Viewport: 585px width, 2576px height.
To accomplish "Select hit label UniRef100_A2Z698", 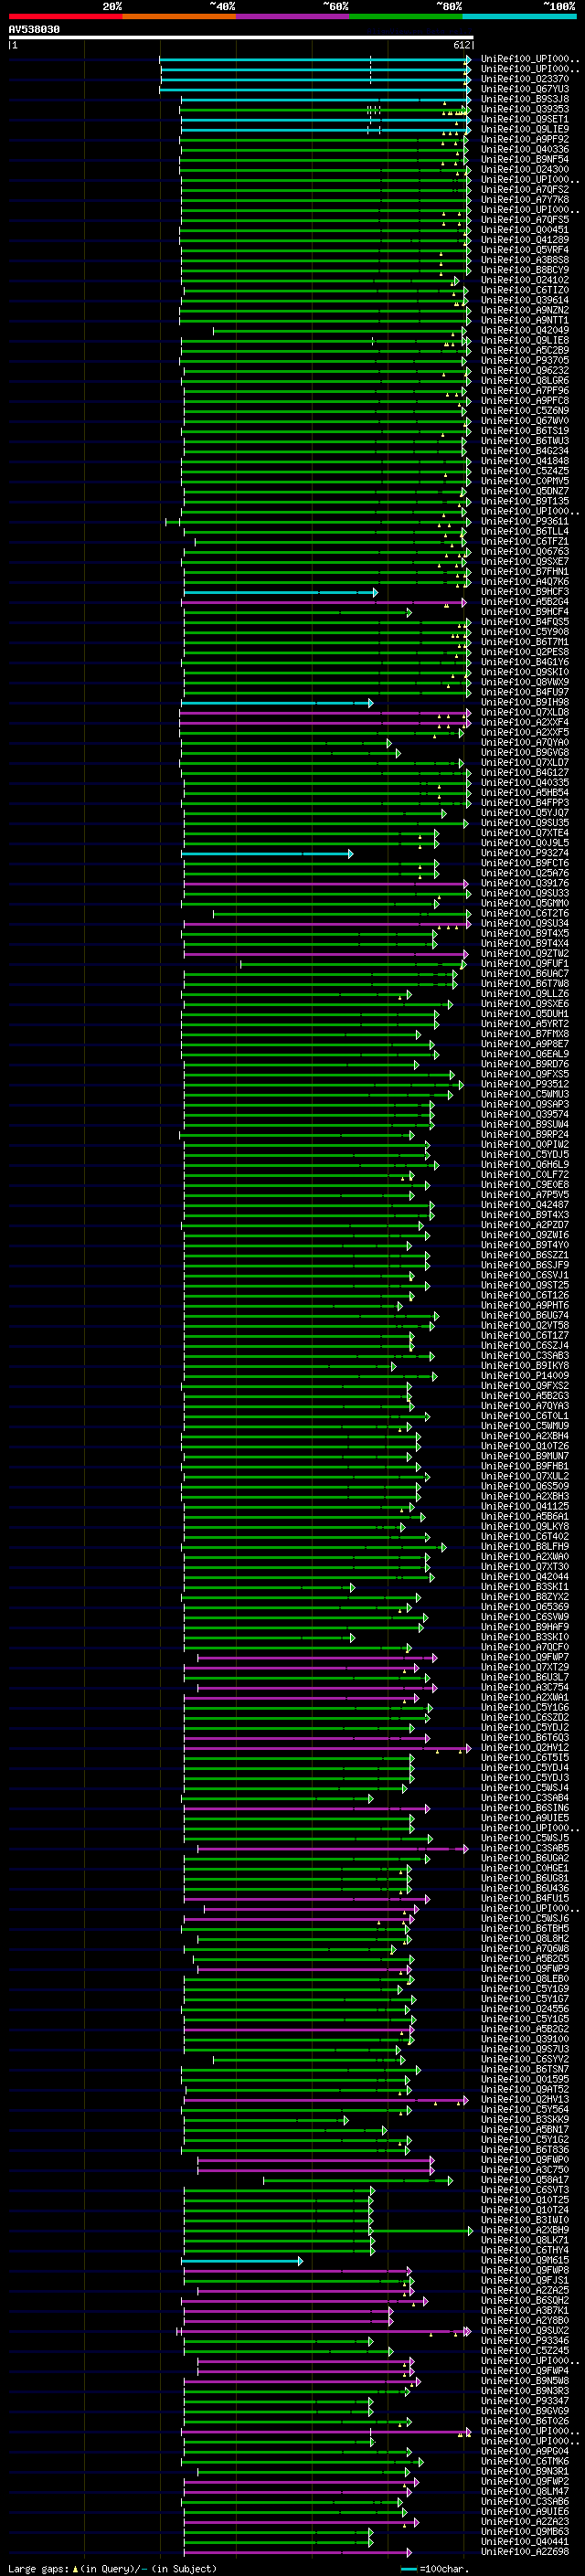I will tap(525, 2552).
